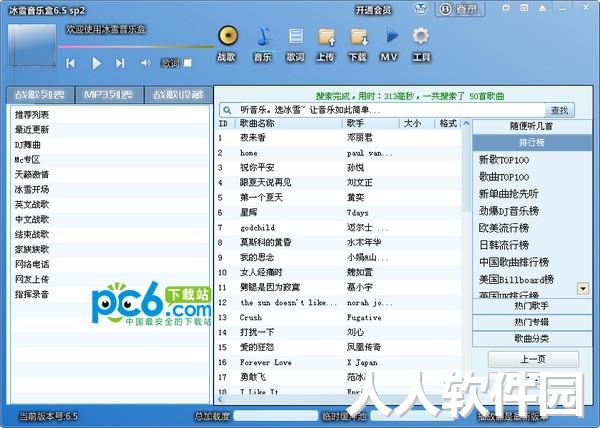Open the 欧美流行榜 chart

(504, 228)
